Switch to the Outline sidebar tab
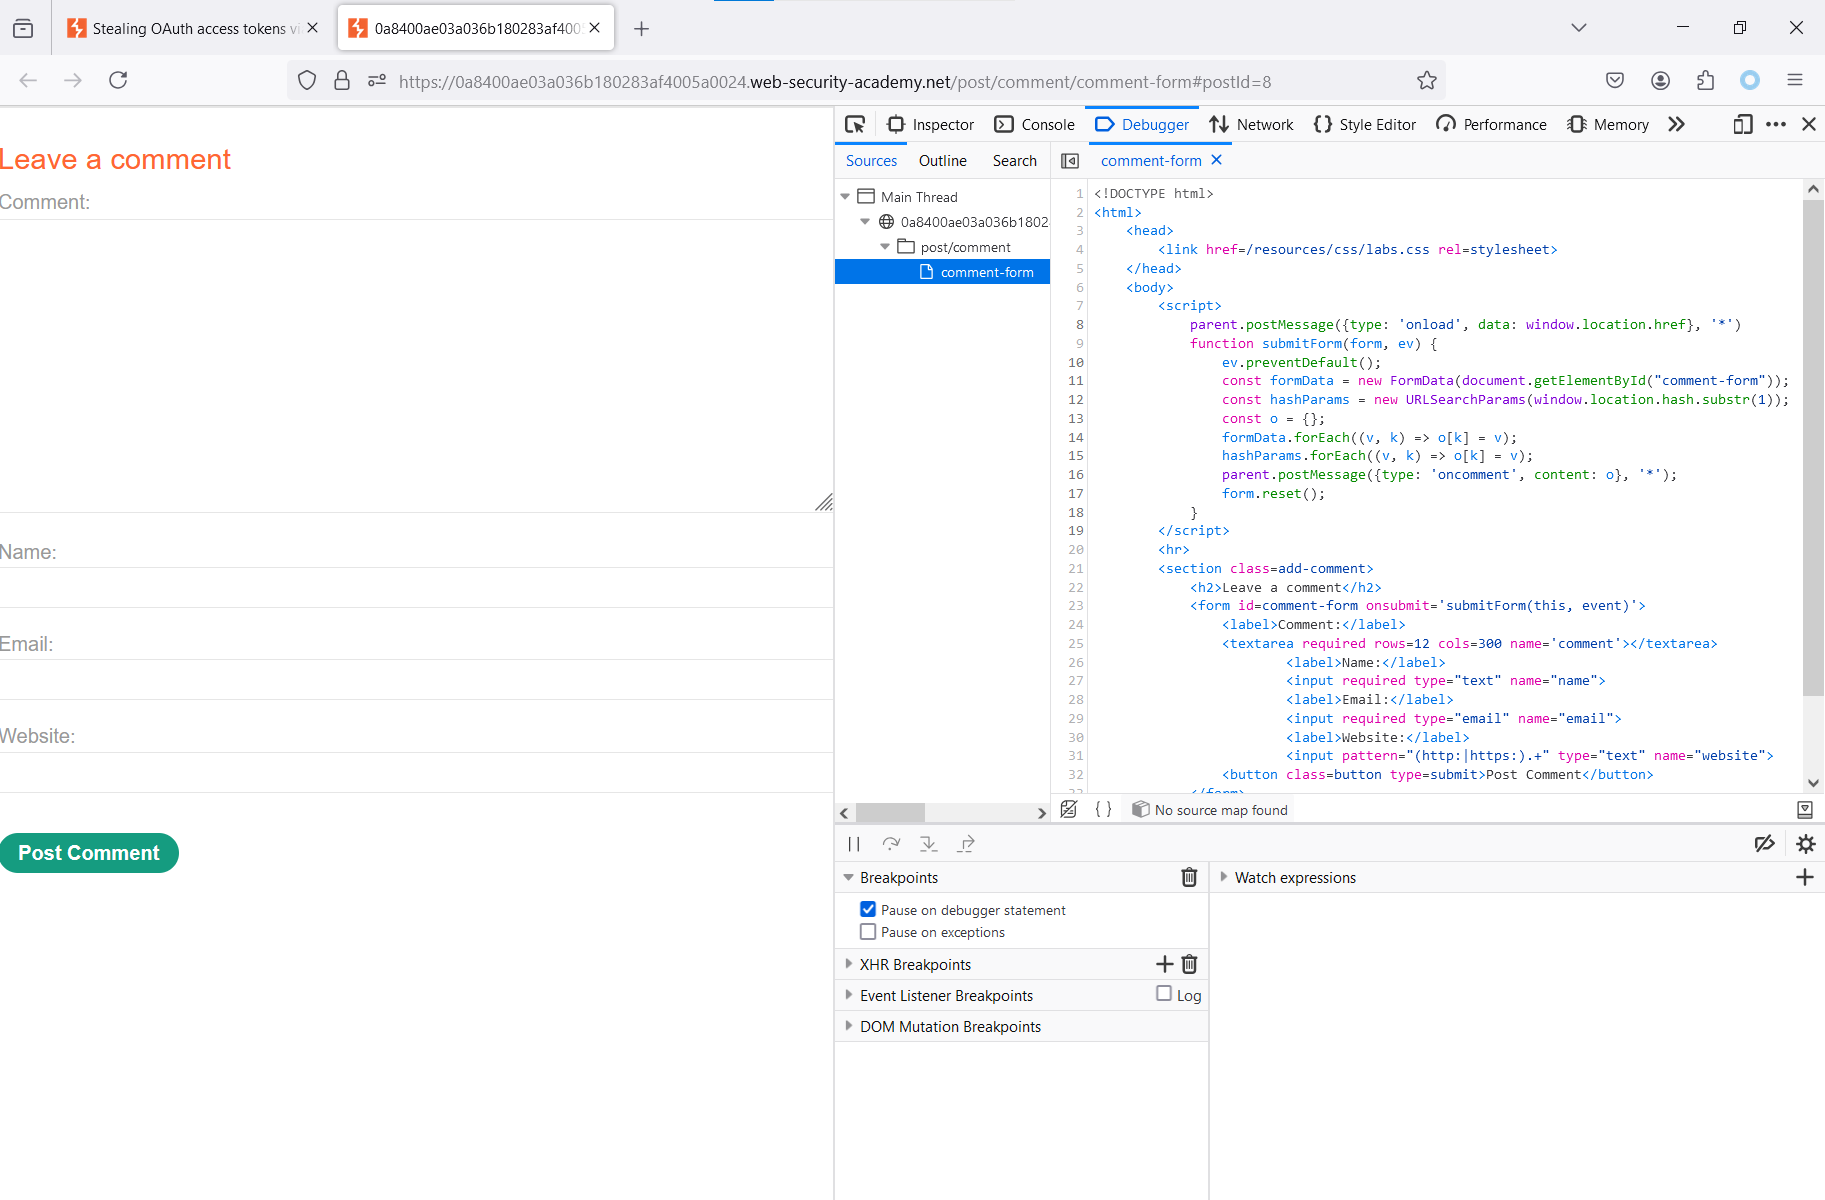The width and height of the screenshot is (1825, 1200). (x=942, y=160)
